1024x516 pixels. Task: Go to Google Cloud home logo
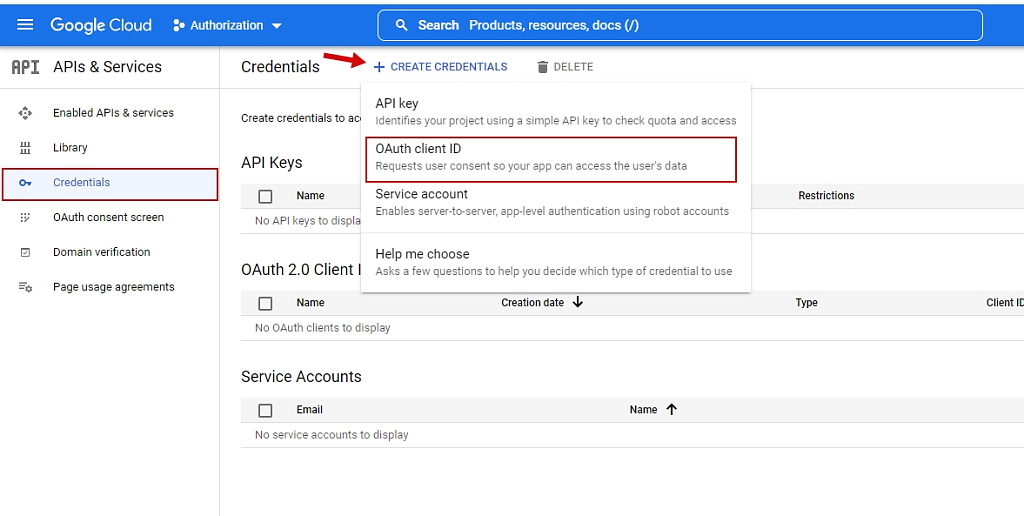[101, 25]
